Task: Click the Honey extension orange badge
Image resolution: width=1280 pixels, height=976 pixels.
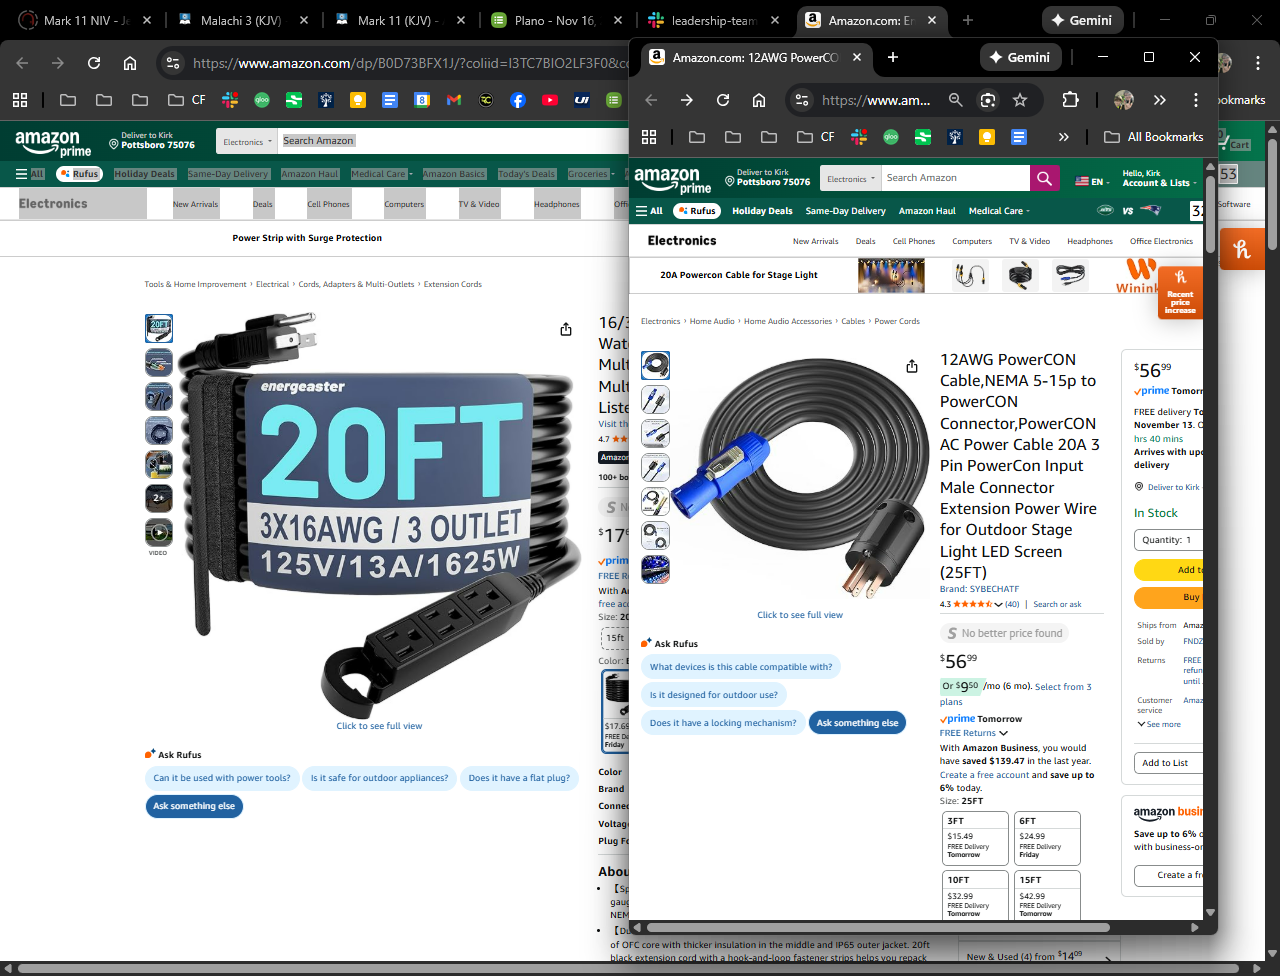Action: [x=1242, y=250]
